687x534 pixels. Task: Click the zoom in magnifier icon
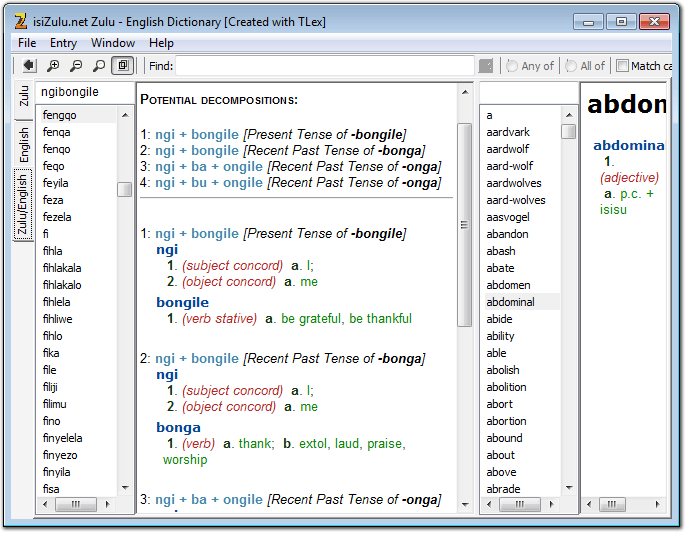(x=53, y=66)
